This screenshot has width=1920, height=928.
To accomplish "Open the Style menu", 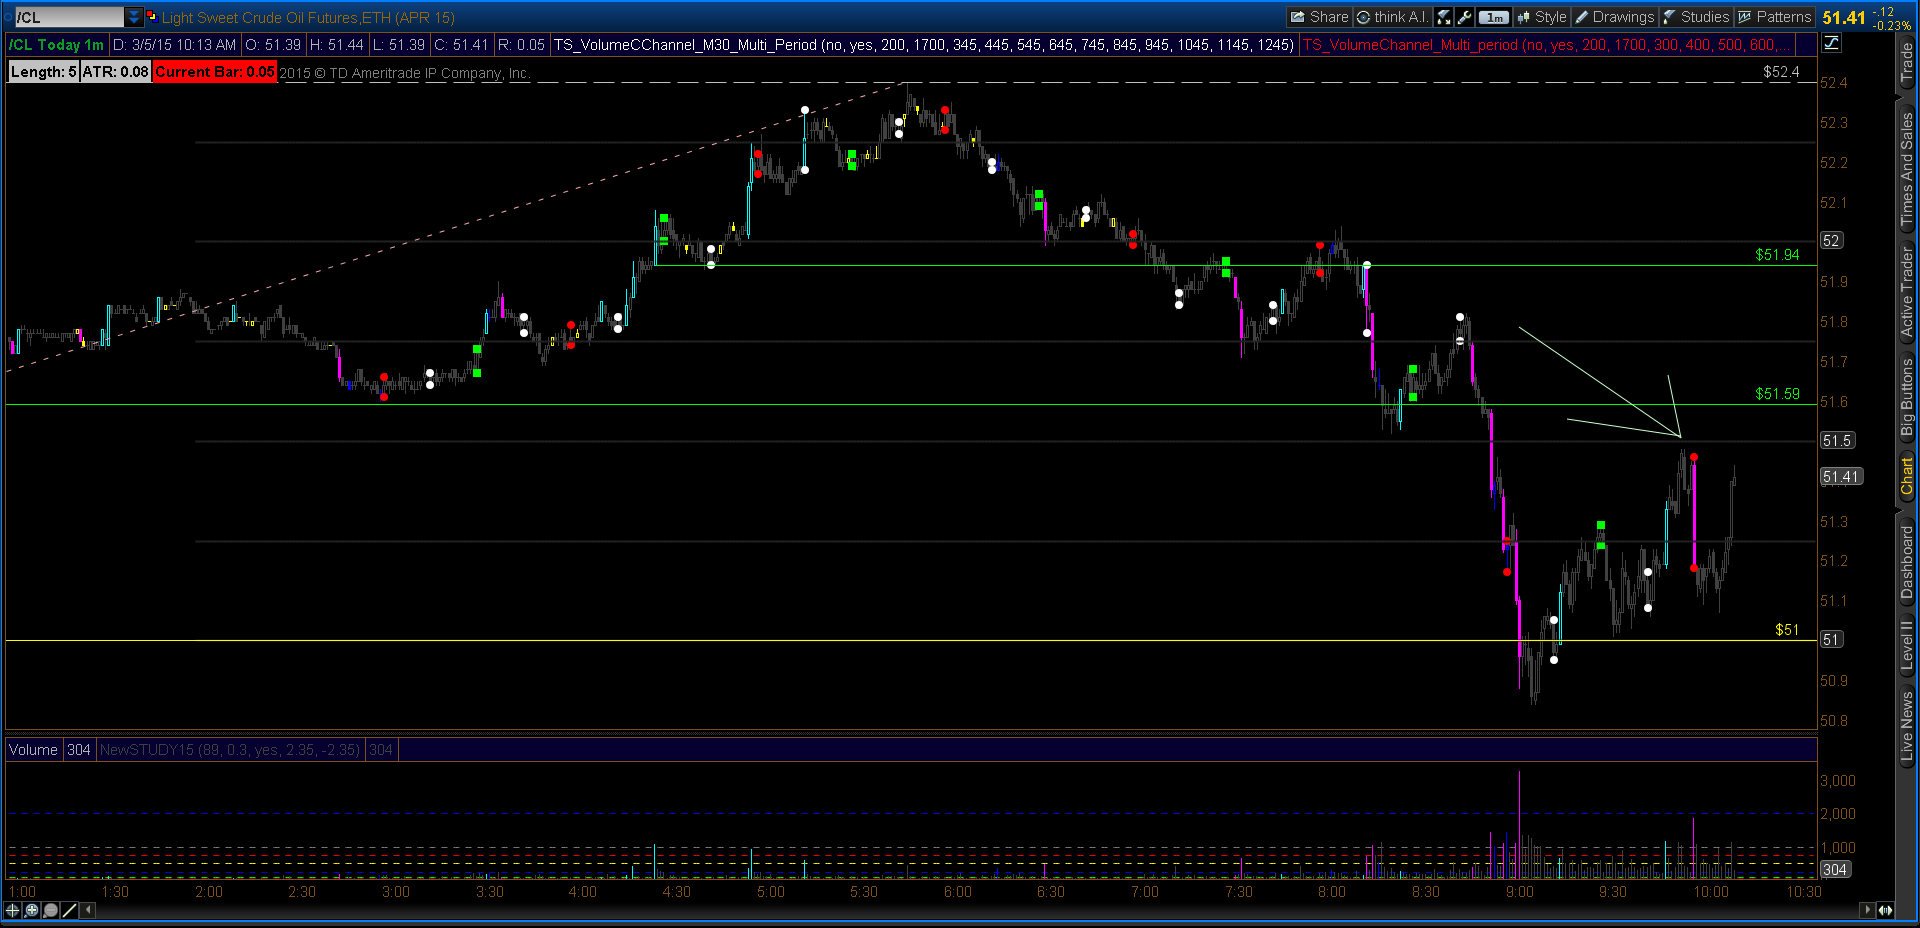I will (1542, 17).
